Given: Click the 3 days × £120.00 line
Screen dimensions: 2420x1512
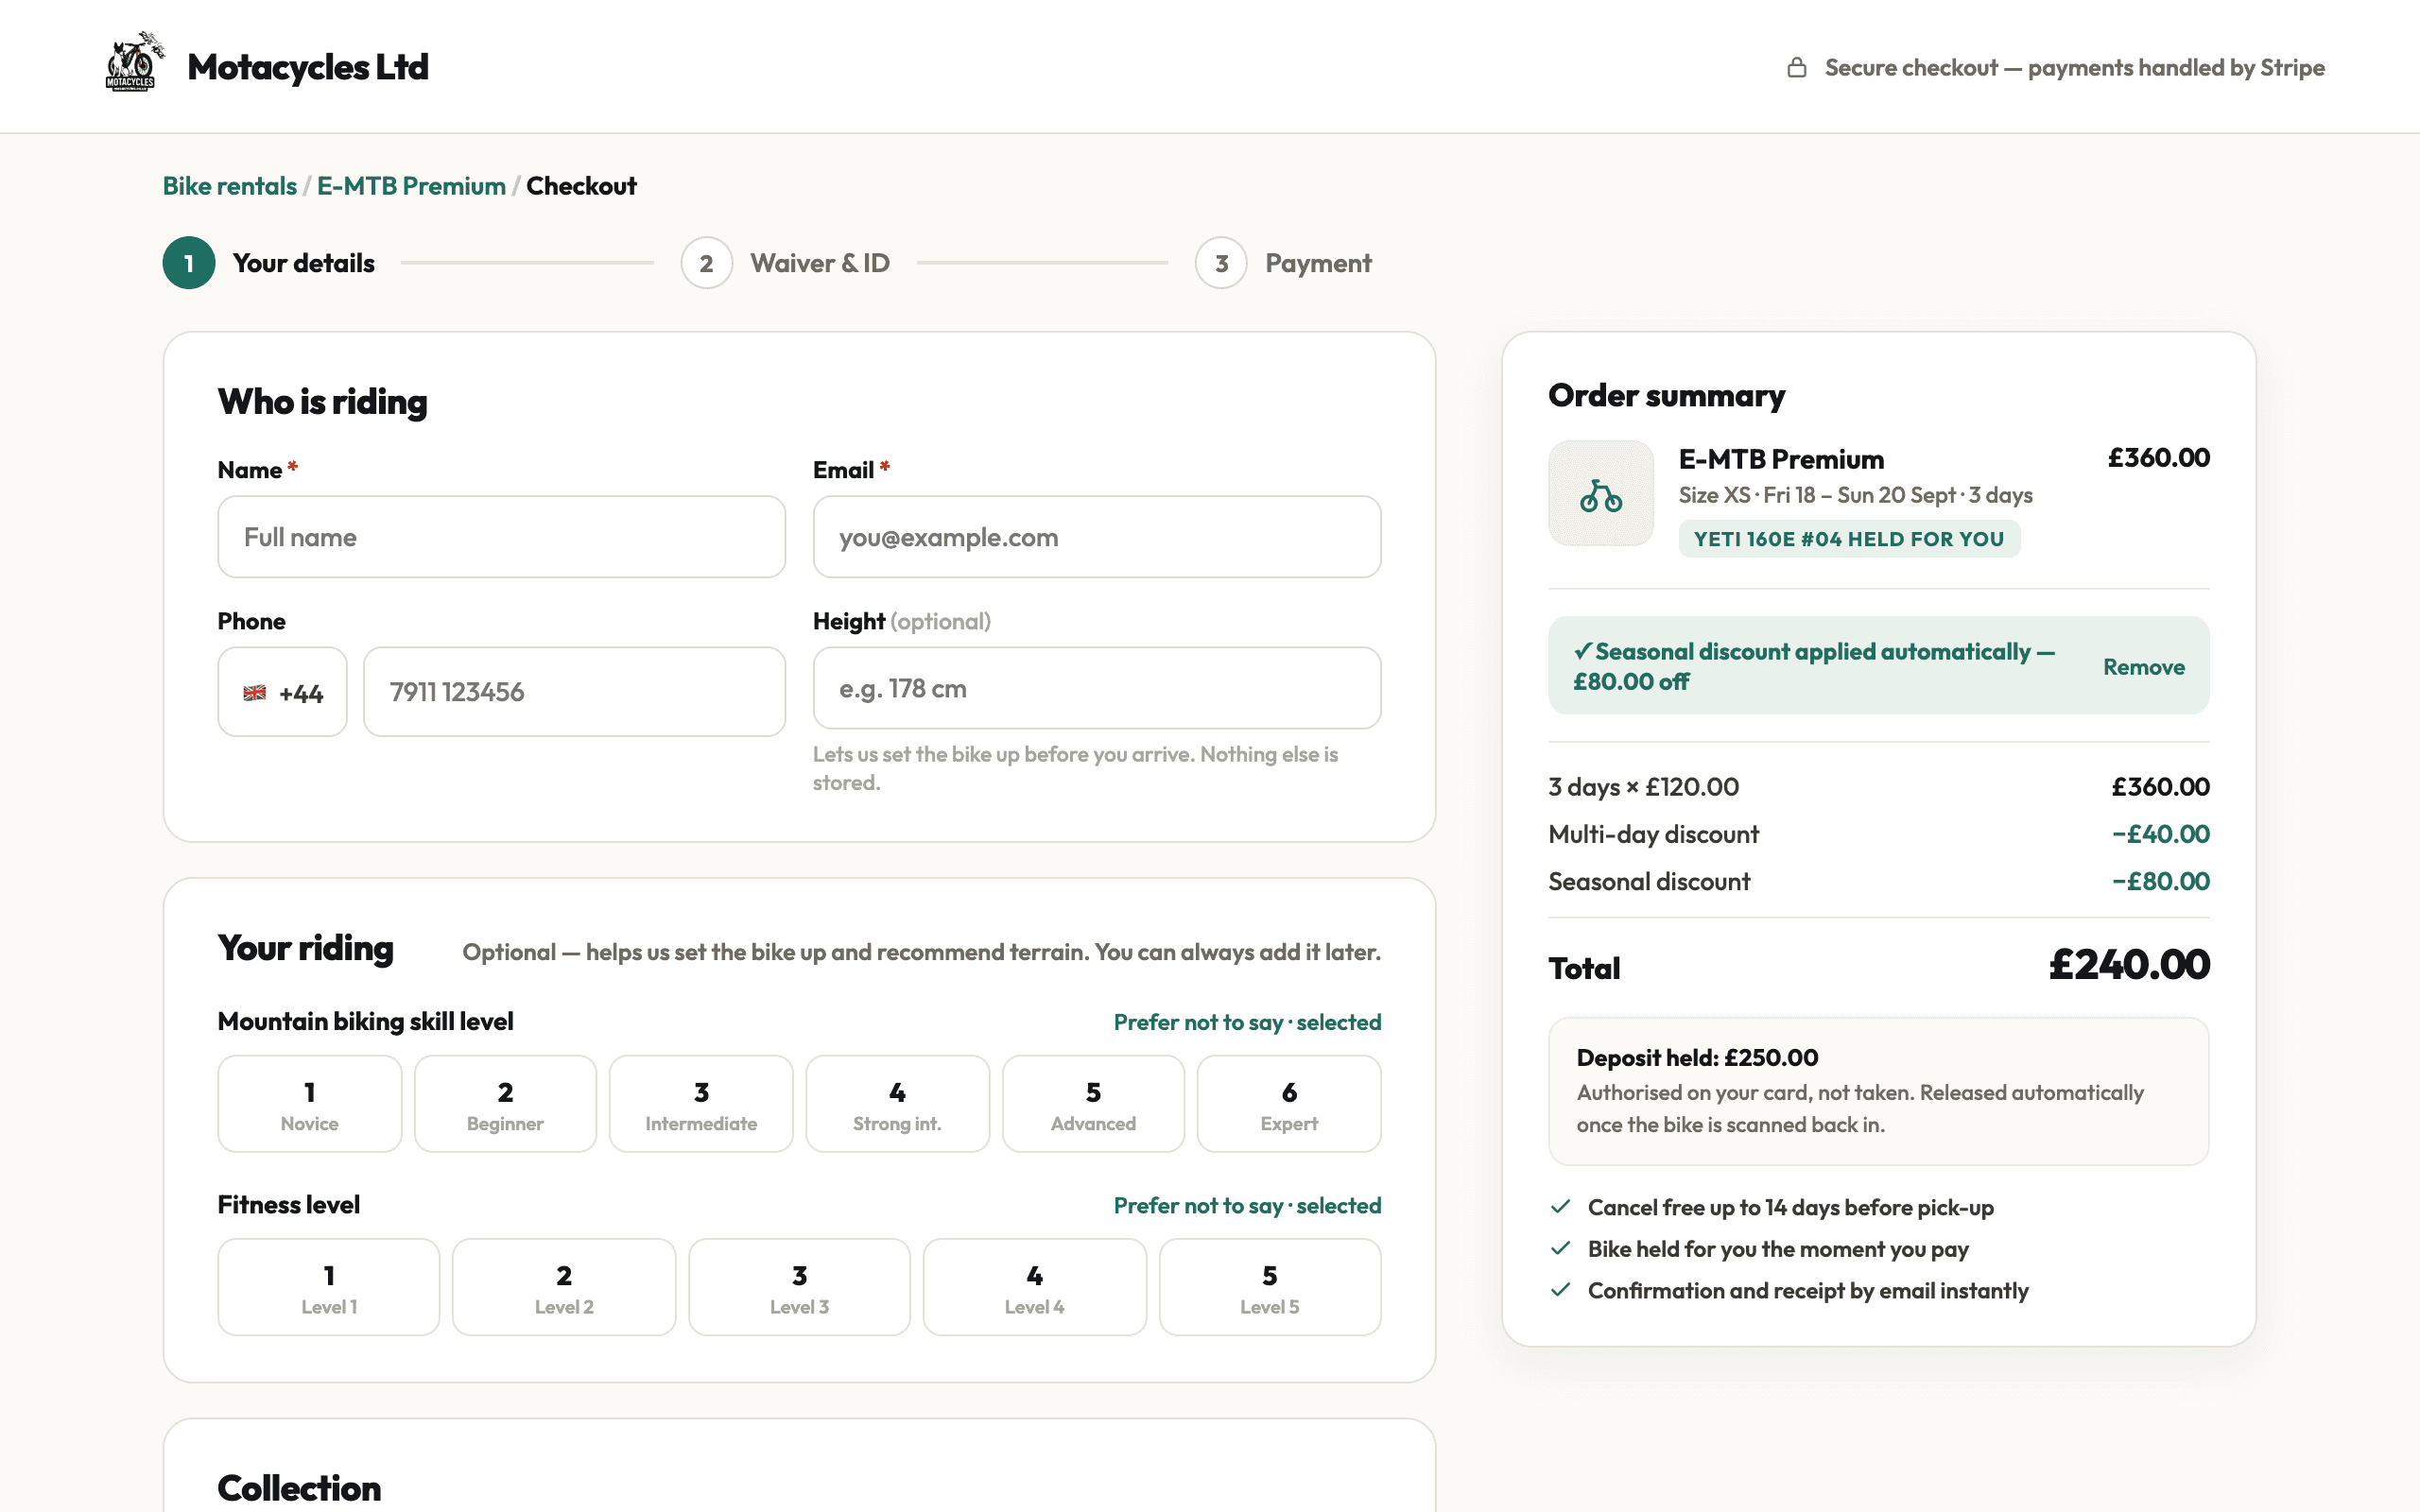Looking at the screenshot, I should click(1879, 787).
